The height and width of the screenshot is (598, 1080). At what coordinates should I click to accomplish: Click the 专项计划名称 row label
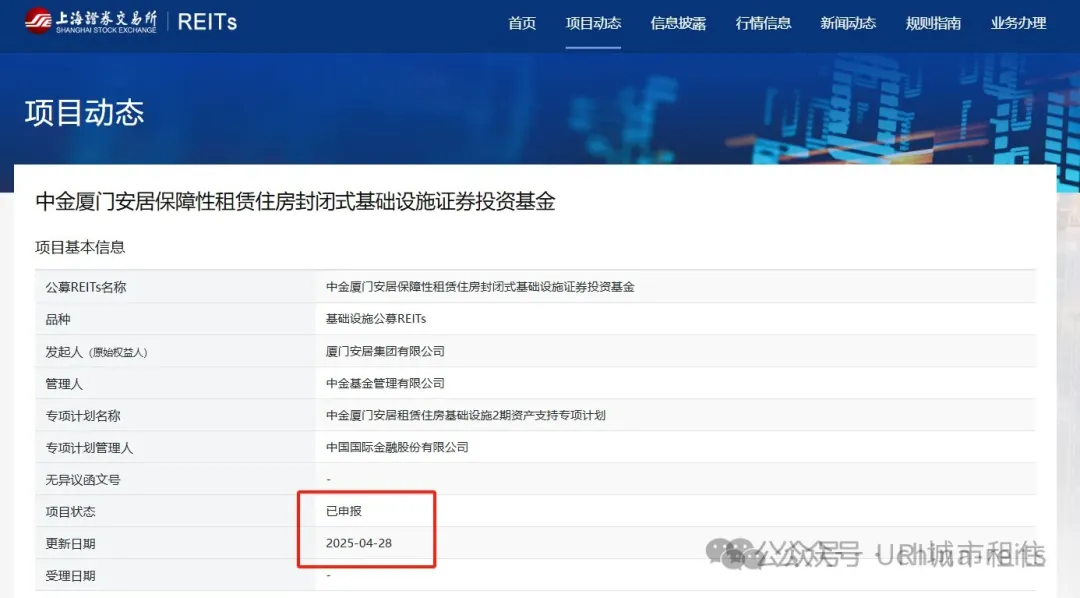83,415
